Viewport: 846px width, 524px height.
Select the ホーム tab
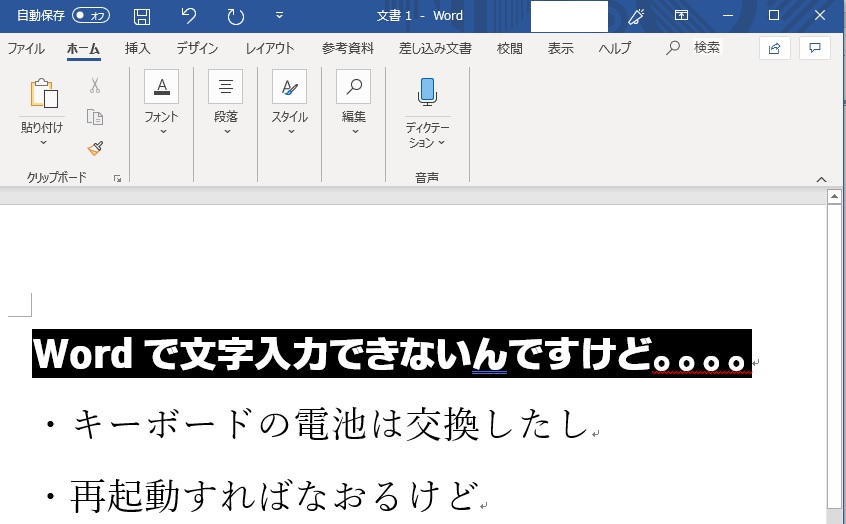pyautogui.click(x=84, y=49)
